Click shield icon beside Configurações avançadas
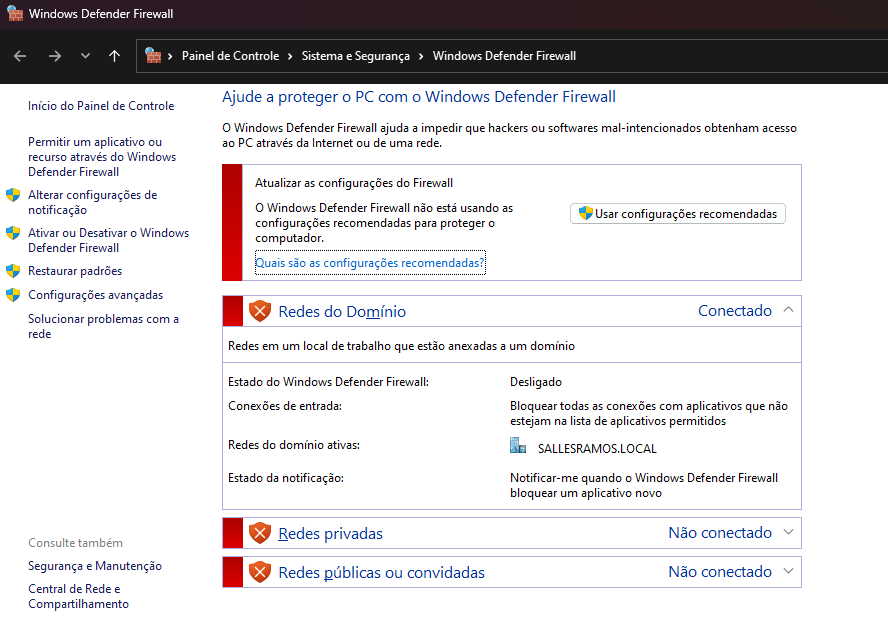The height and width of the screenshot is (627, 888). 13,295
